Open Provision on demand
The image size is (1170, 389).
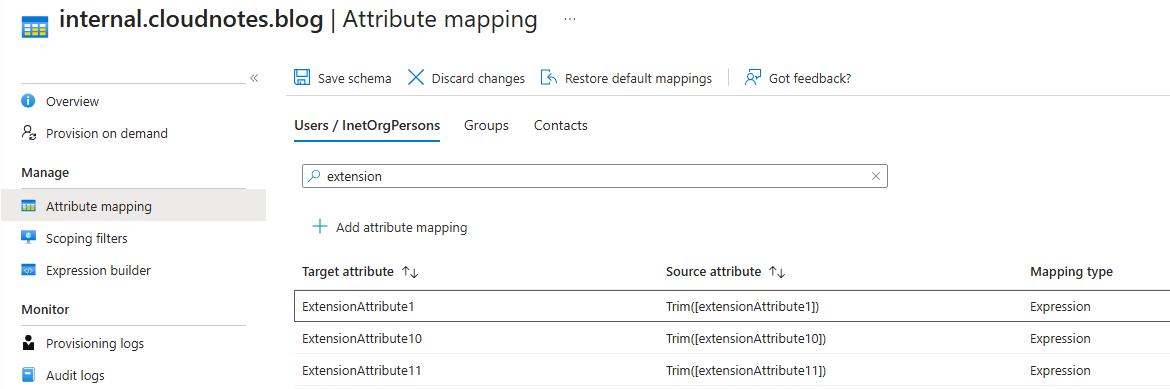tap(107, 134)
